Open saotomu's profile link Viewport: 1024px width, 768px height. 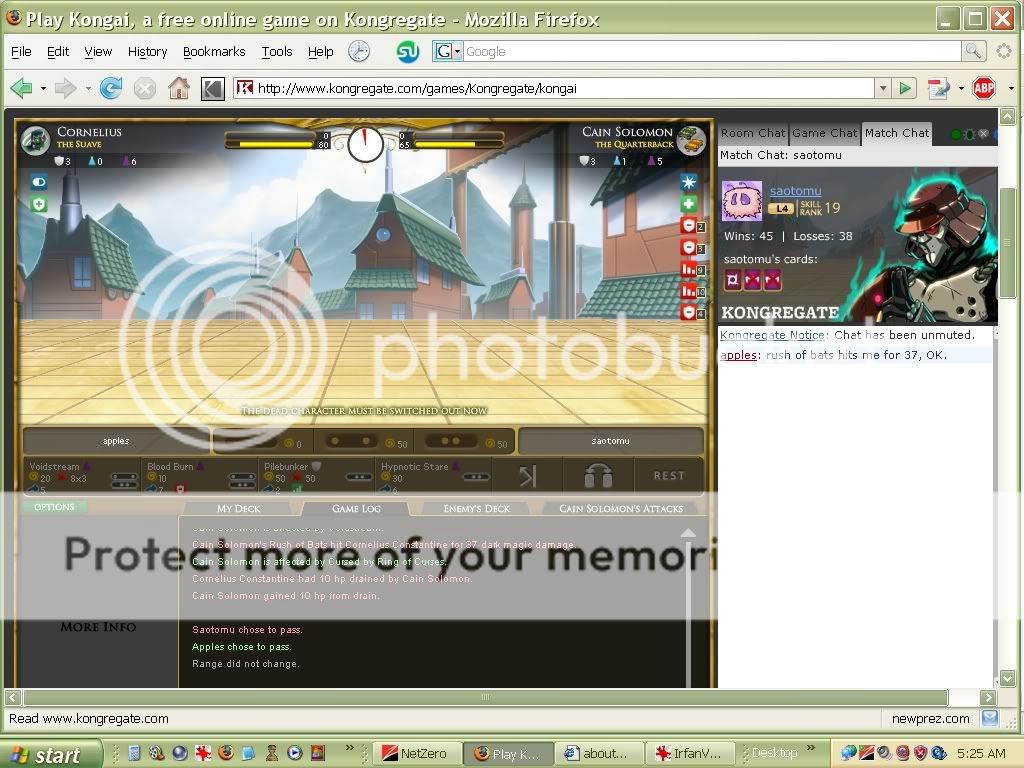(x=795, y=191)
